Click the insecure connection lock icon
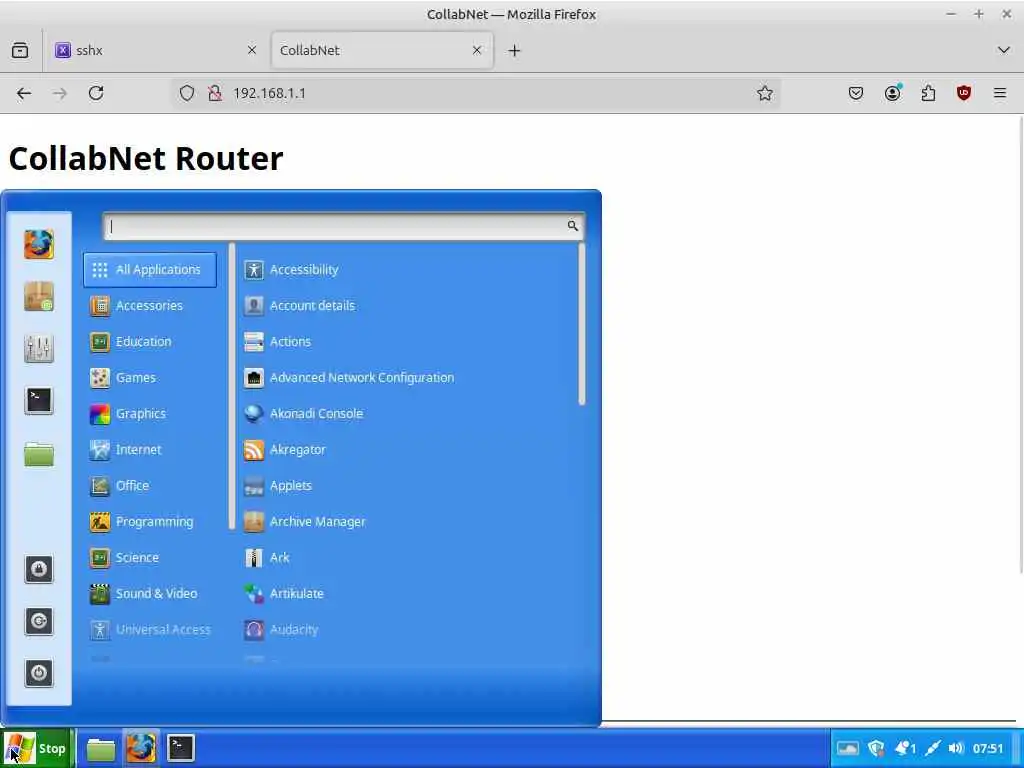Image resolution: width=1024 pixels, height=768 pixels. [215, 93]
